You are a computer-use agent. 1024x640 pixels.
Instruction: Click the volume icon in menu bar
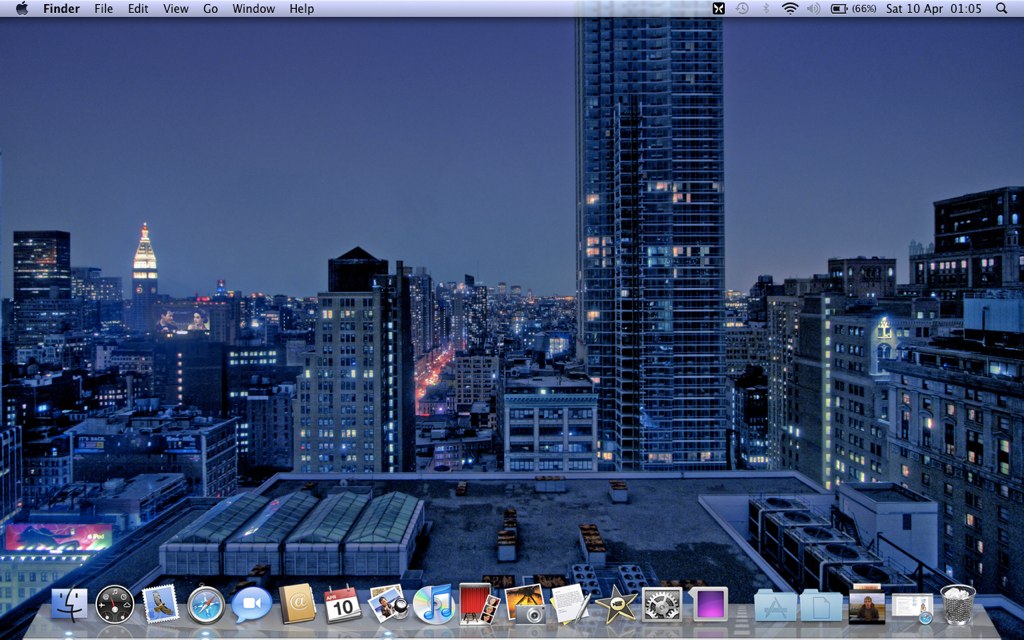813,9
